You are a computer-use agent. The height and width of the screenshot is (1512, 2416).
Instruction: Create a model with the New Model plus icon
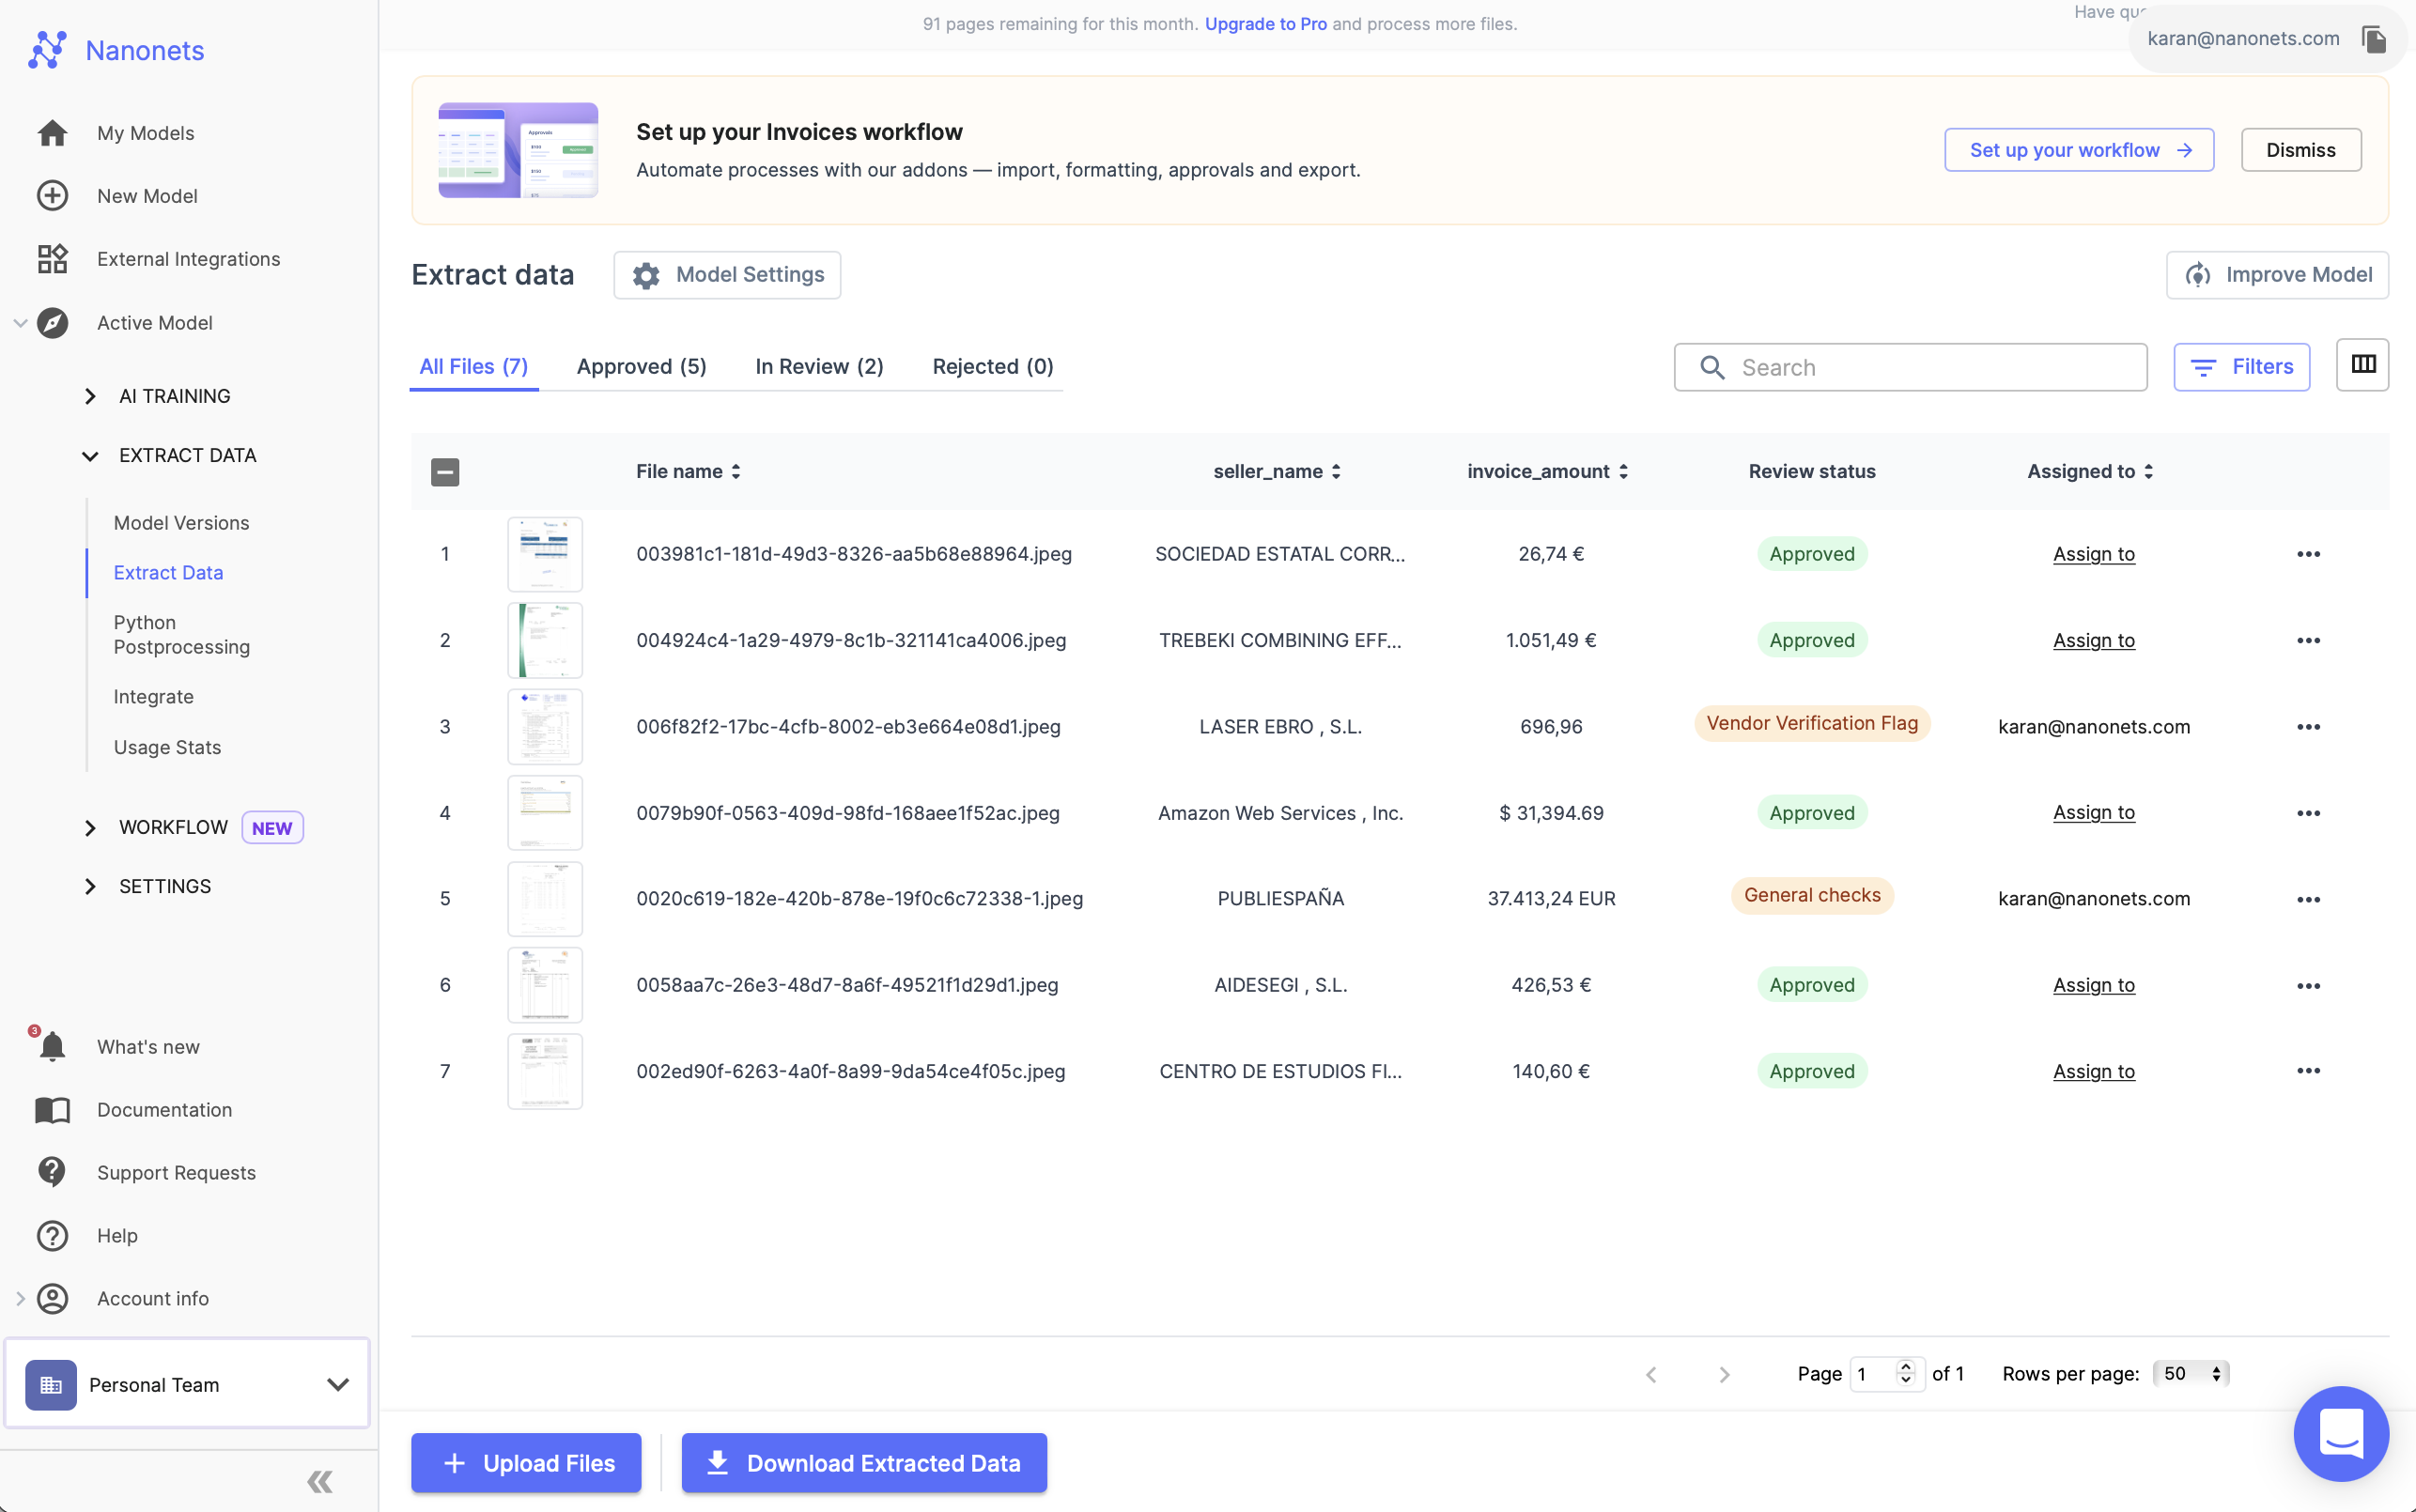tap(51, 196)
